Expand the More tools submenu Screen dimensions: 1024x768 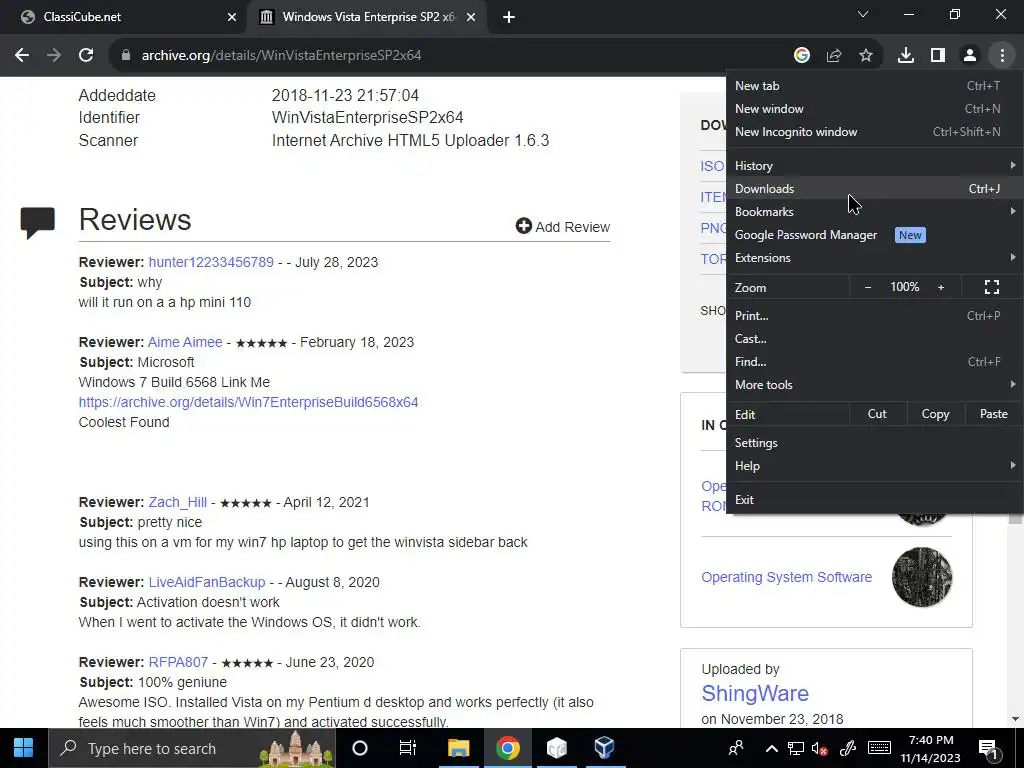(874, 385)
